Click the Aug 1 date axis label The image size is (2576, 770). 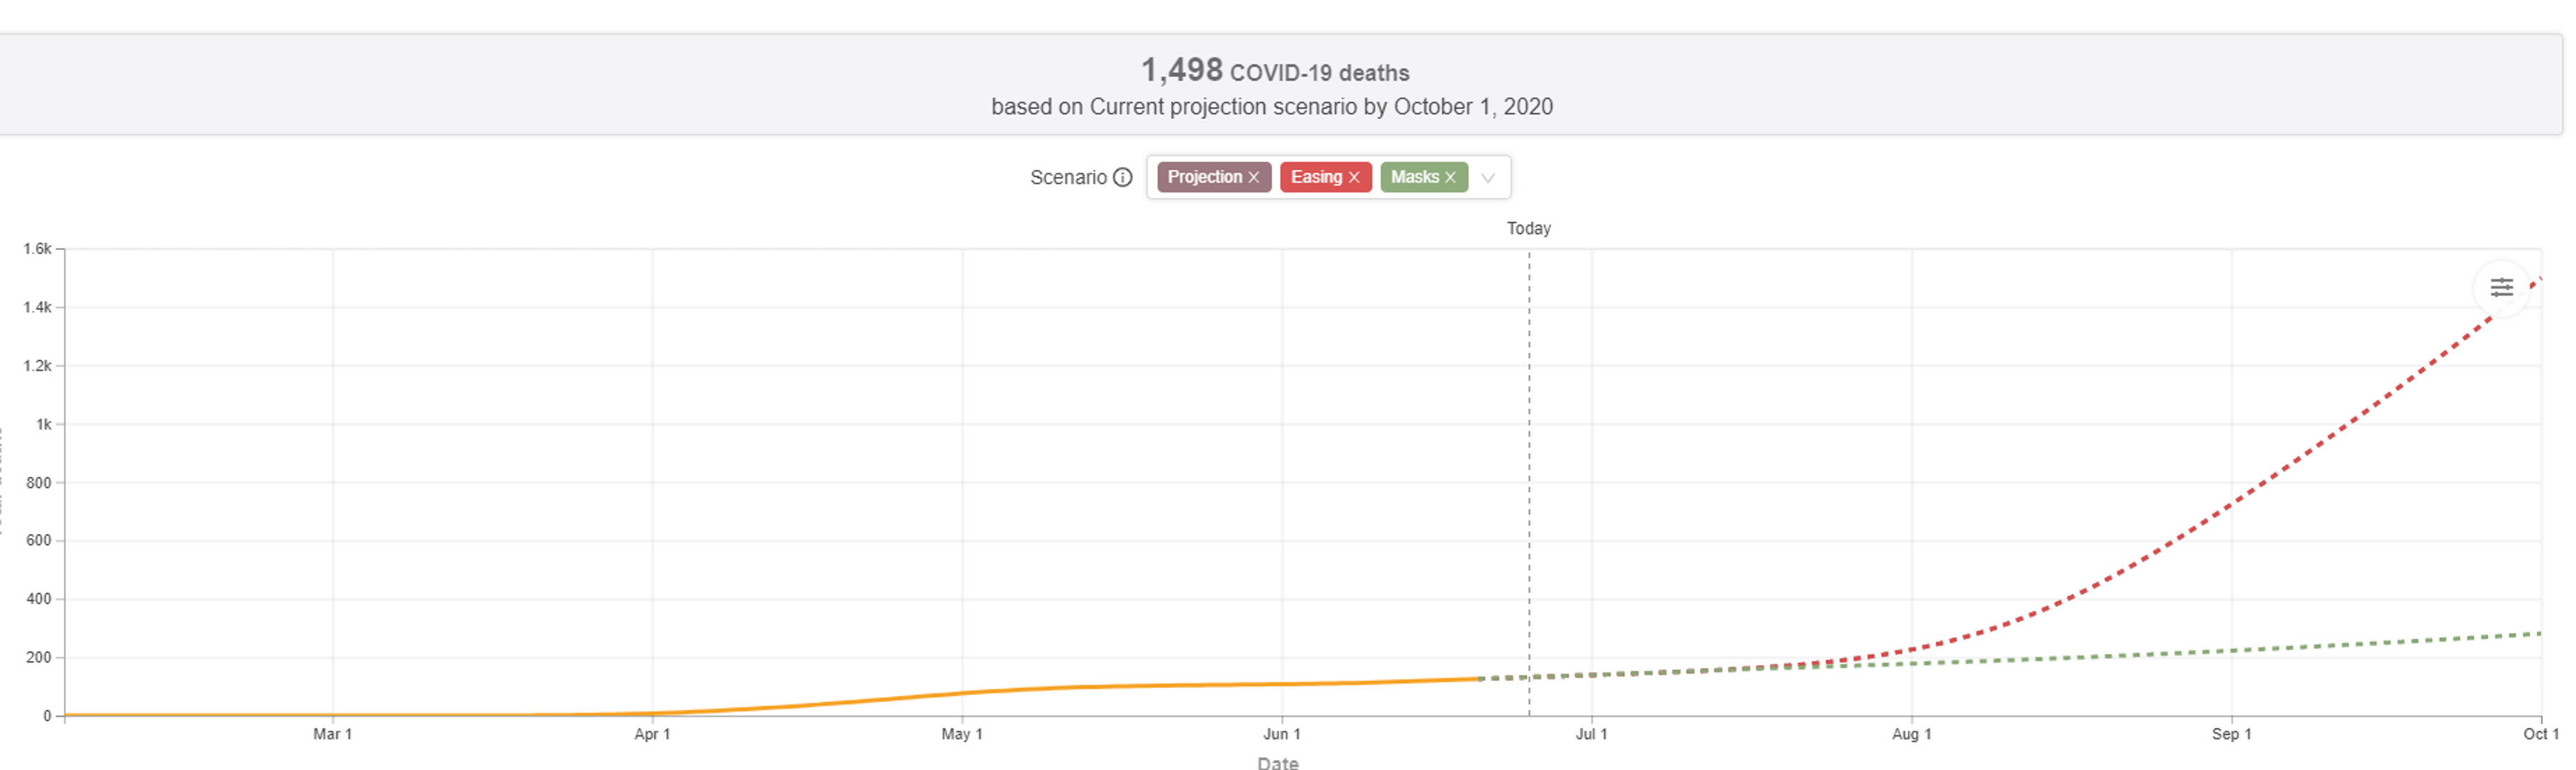[x=1911, y=734]
